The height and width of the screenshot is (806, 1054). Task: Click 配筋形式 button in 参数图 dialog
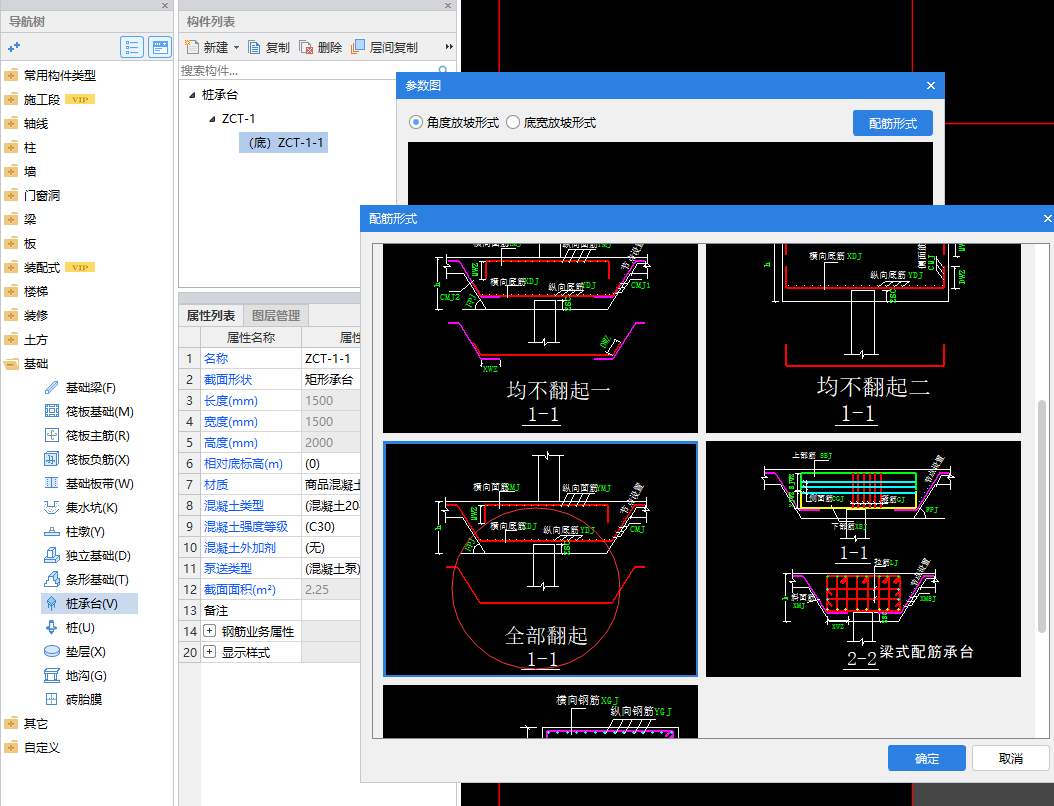(x=893, y=123)
